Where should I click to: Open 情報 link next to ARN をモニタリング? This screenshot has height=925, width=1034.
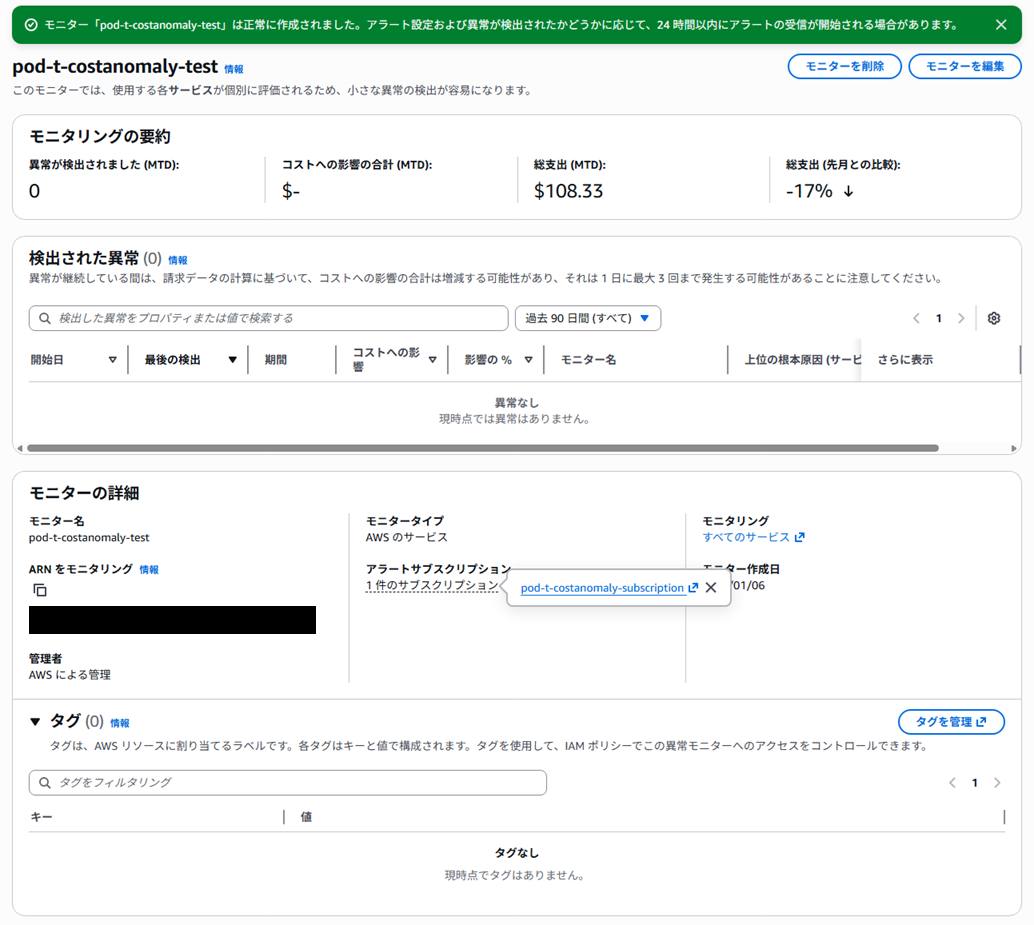149,570
